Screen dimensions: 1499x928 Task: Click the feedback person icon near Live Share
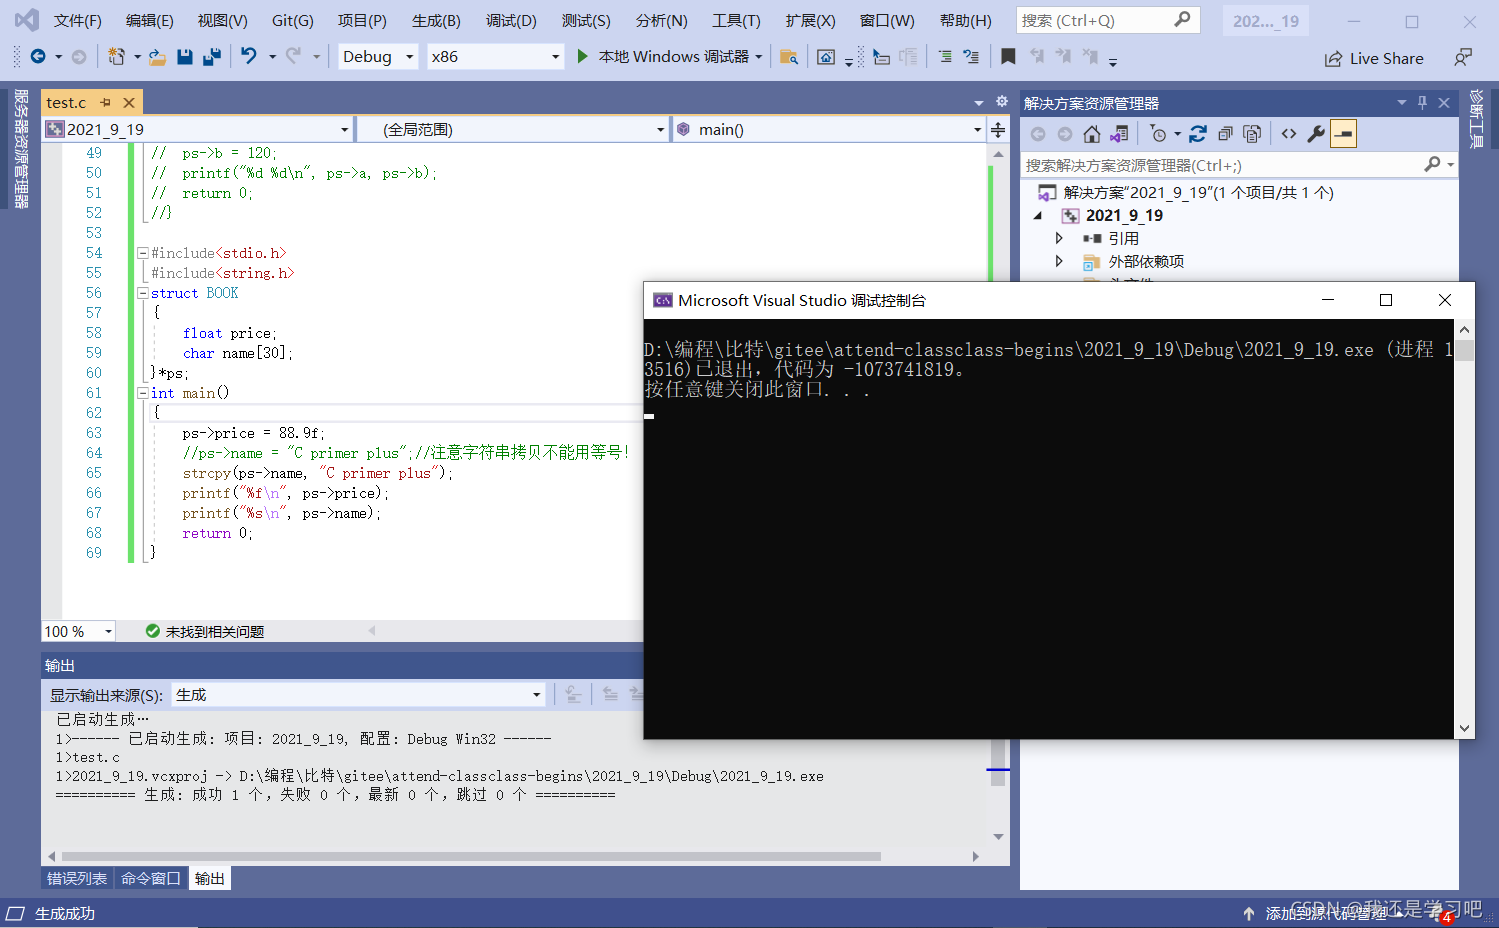click(1463, 58)
